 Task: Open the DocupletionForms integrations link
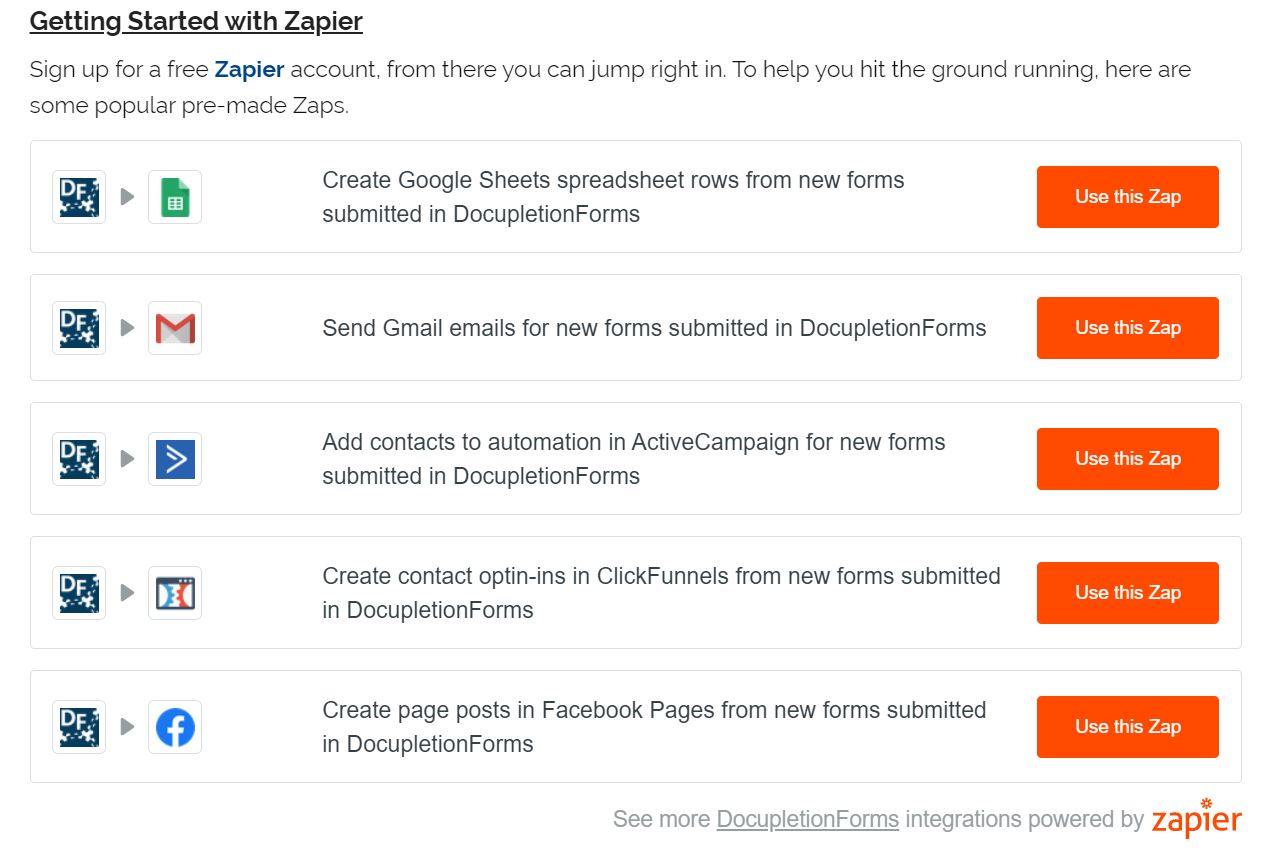pos(807,819)
